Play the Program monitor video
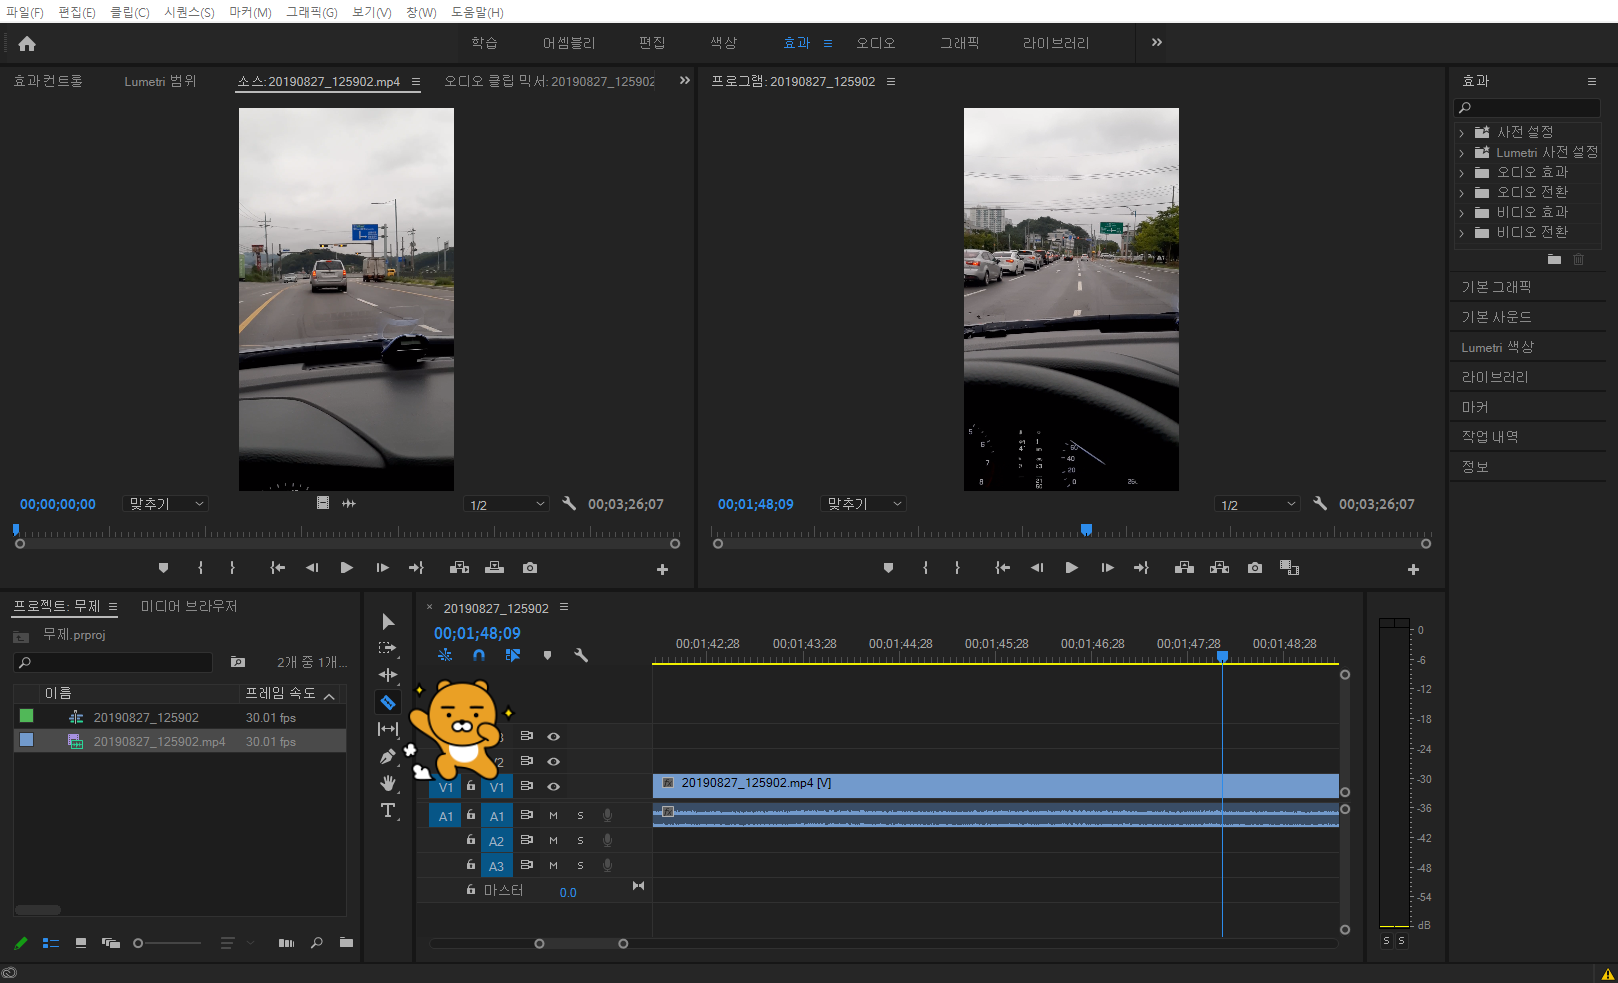 1071,568
